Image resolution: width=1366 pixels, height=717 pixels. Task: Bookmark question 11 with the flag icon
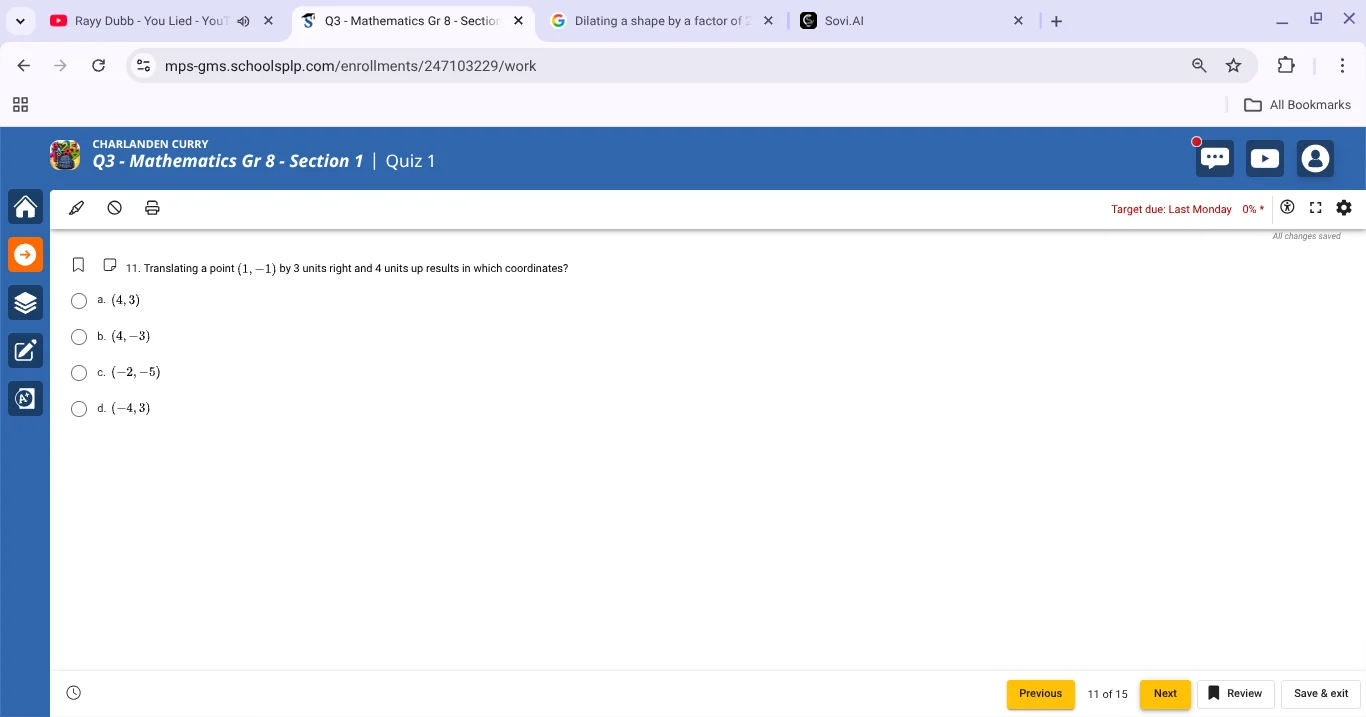[x=78, y=264]
